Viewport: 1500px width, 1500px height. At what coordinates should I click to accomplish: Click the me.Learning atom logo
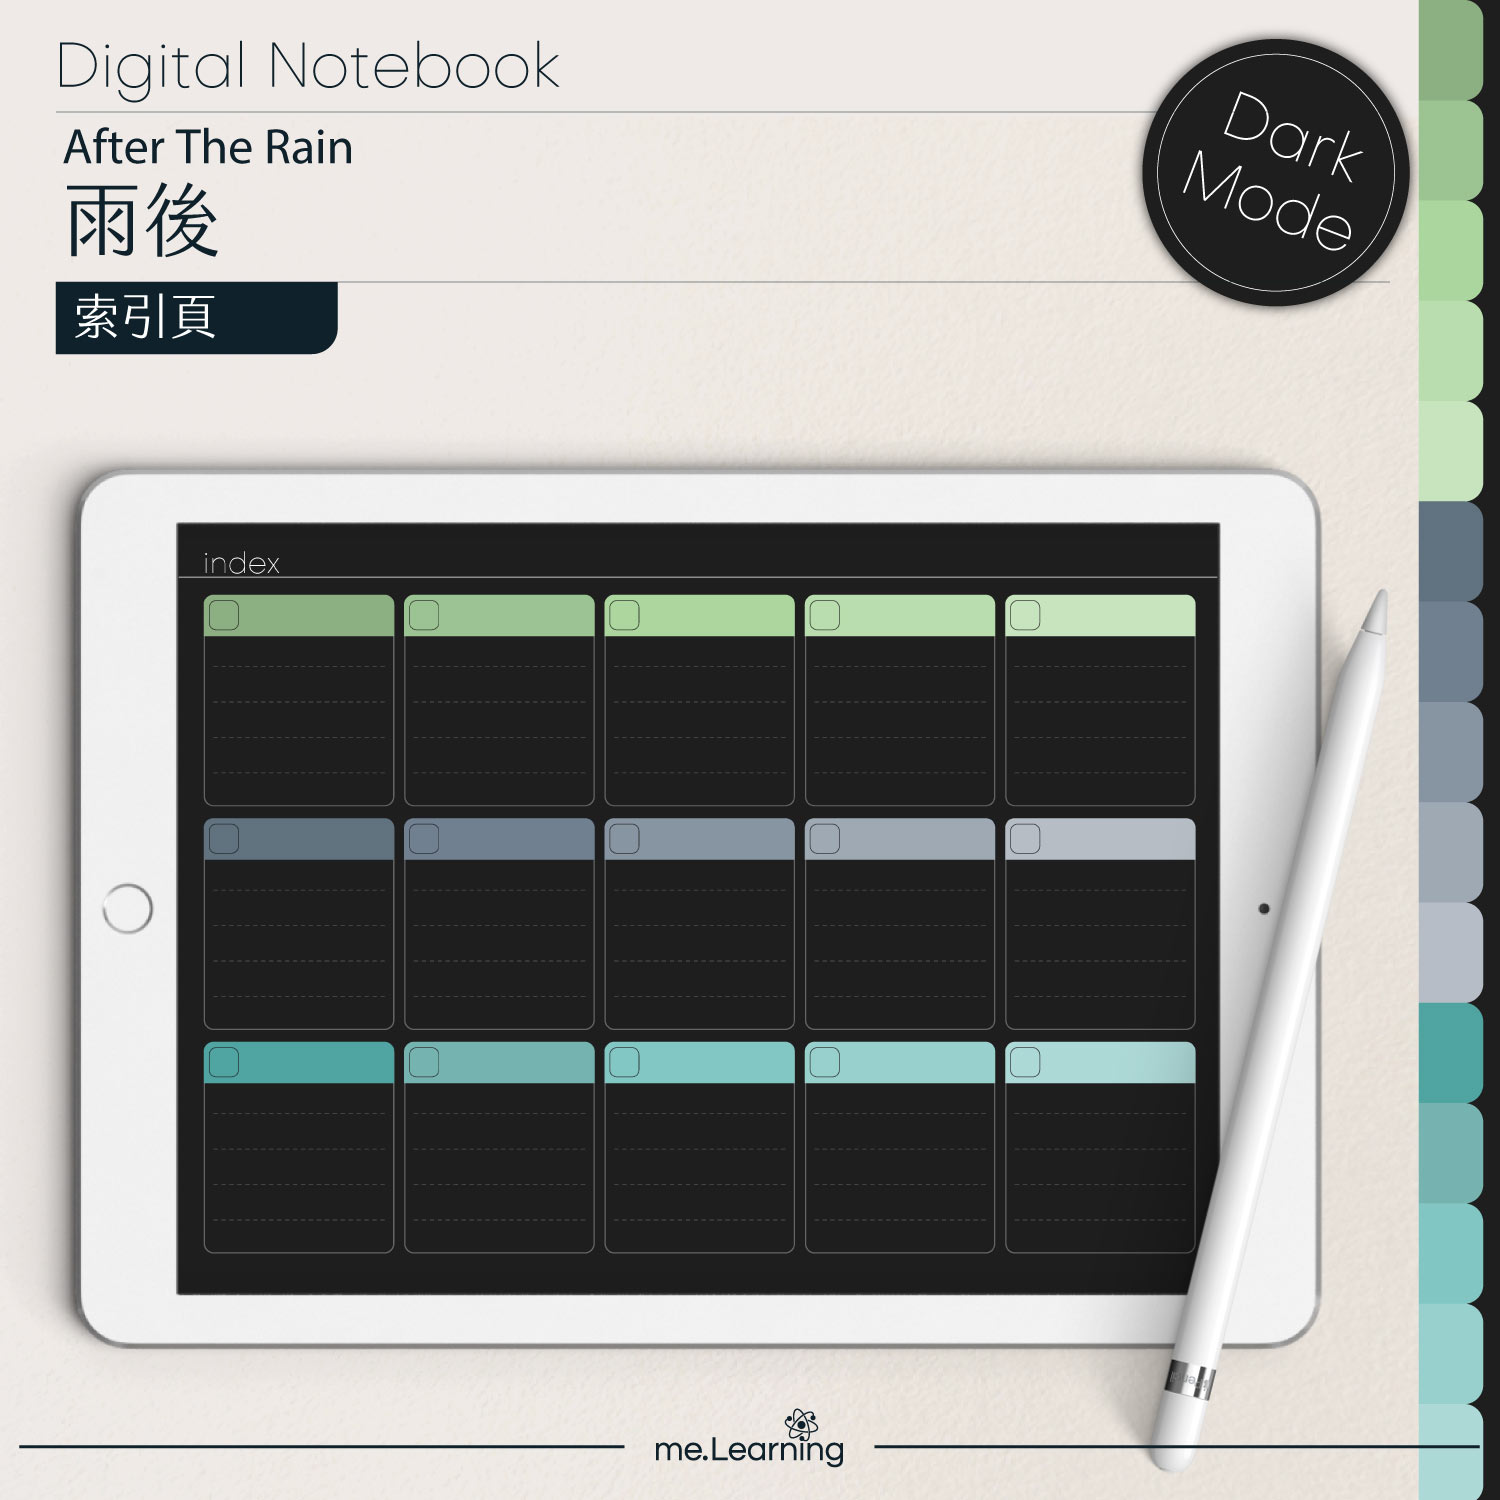[x=801, y=1426]
